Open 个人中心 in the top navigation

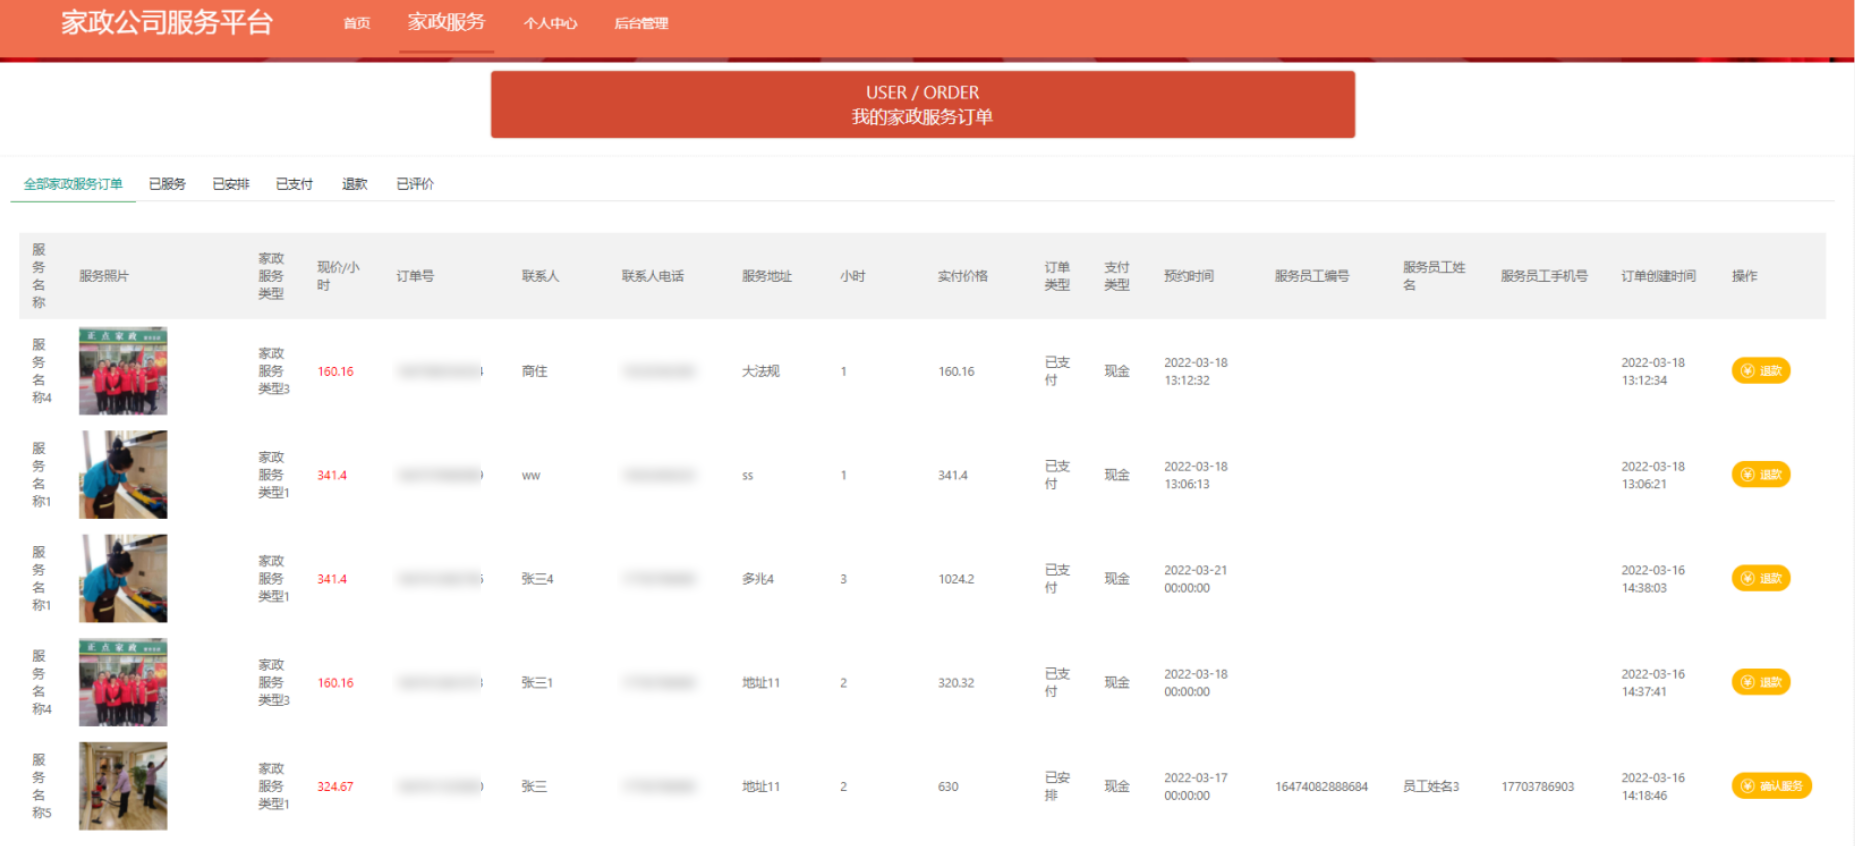pos(550,23)
